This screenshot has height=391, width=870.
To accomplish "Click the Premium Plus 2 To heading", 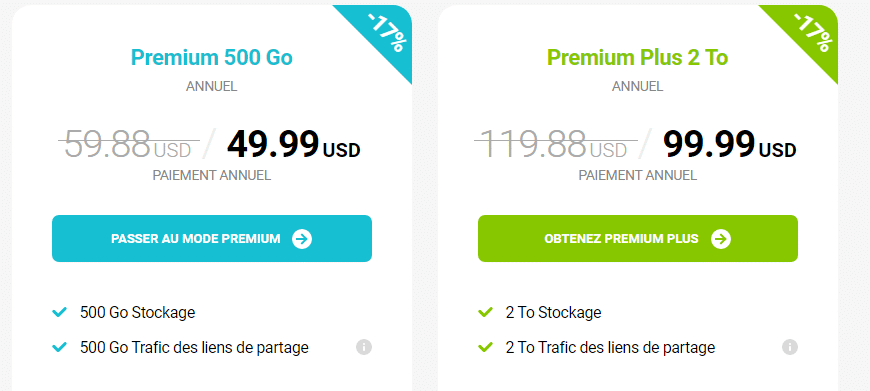I will [x=638, y=58].
